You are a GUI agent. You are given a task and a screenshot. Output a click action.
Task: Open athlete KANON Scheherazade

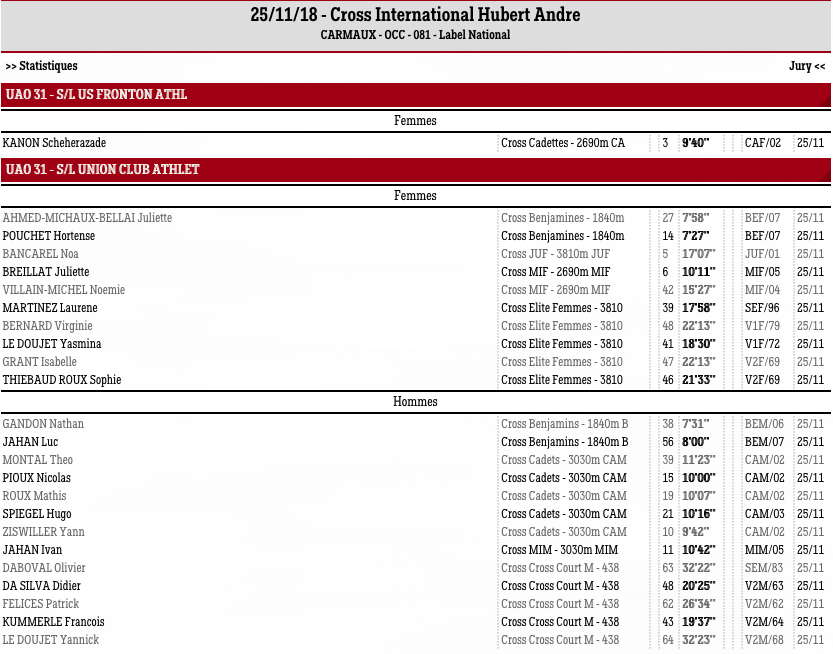click(54, 143)
